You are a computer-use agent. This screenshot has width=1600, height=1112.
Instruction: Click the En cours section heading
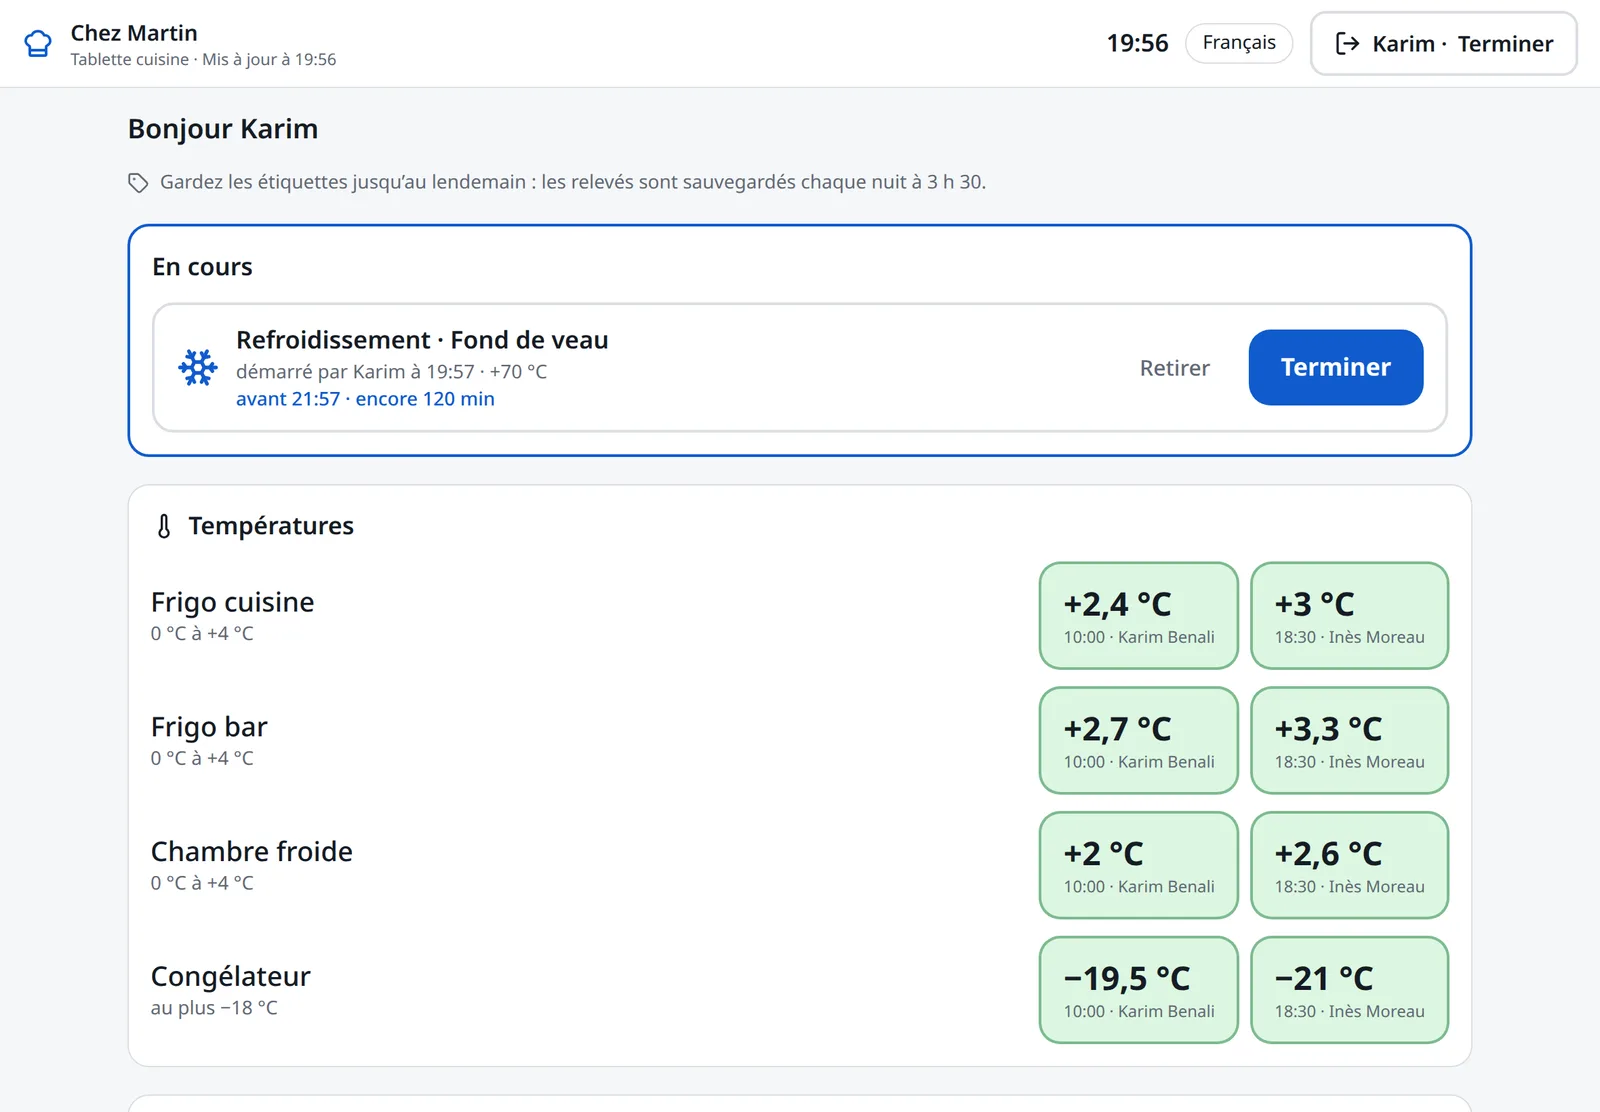[x=202, y=267]
